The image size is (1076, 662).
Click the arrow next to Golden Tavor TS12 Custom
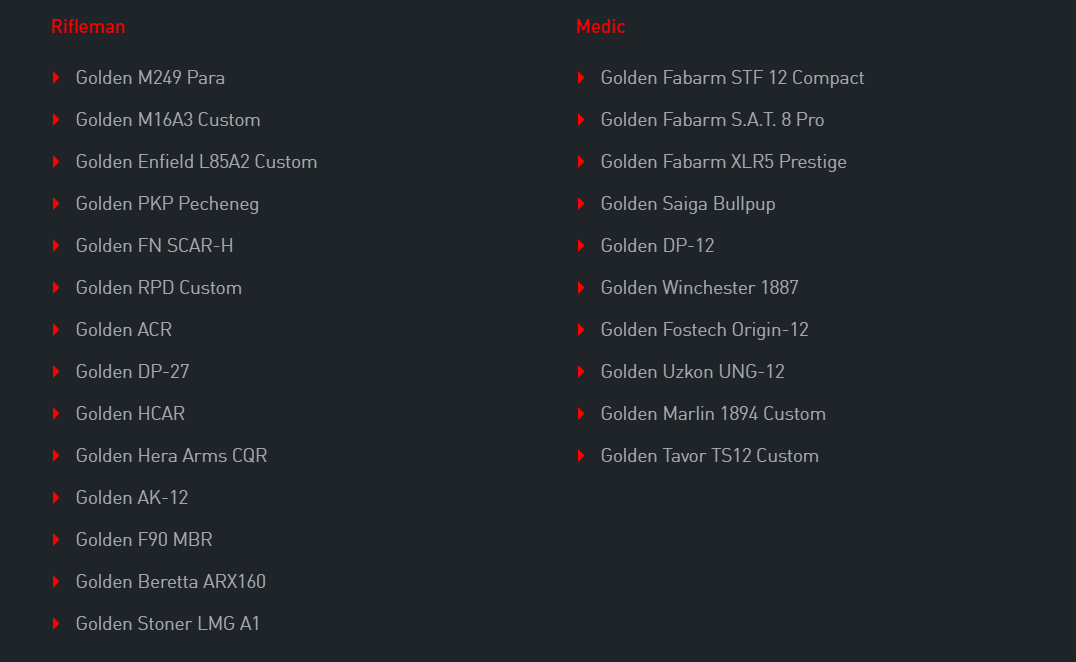pyautogui.click(x=581, y=456)
